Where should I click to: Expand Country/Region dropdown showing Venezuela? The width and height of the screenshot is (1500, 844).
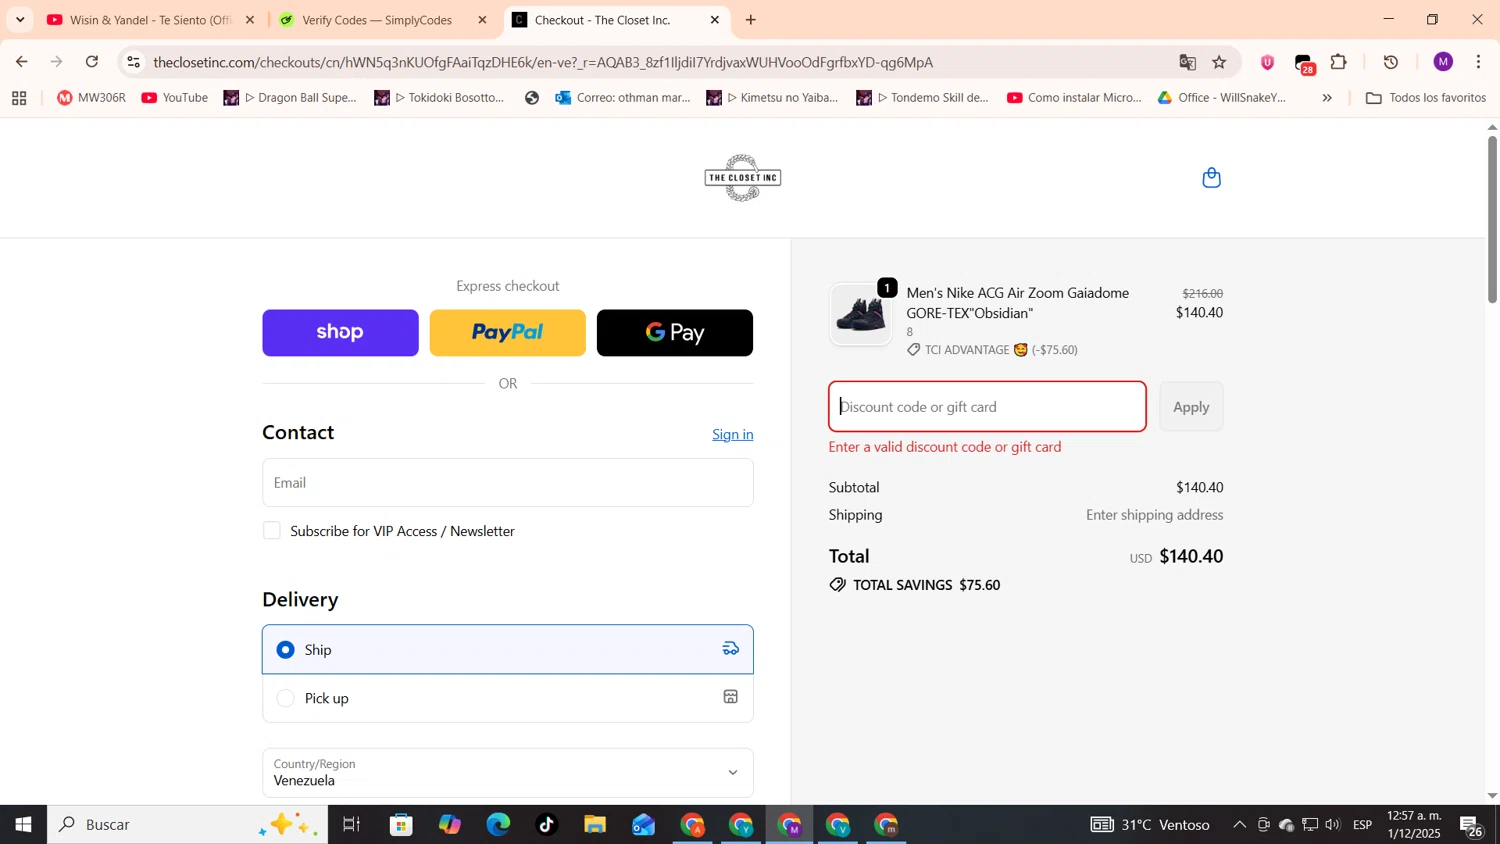507,772
